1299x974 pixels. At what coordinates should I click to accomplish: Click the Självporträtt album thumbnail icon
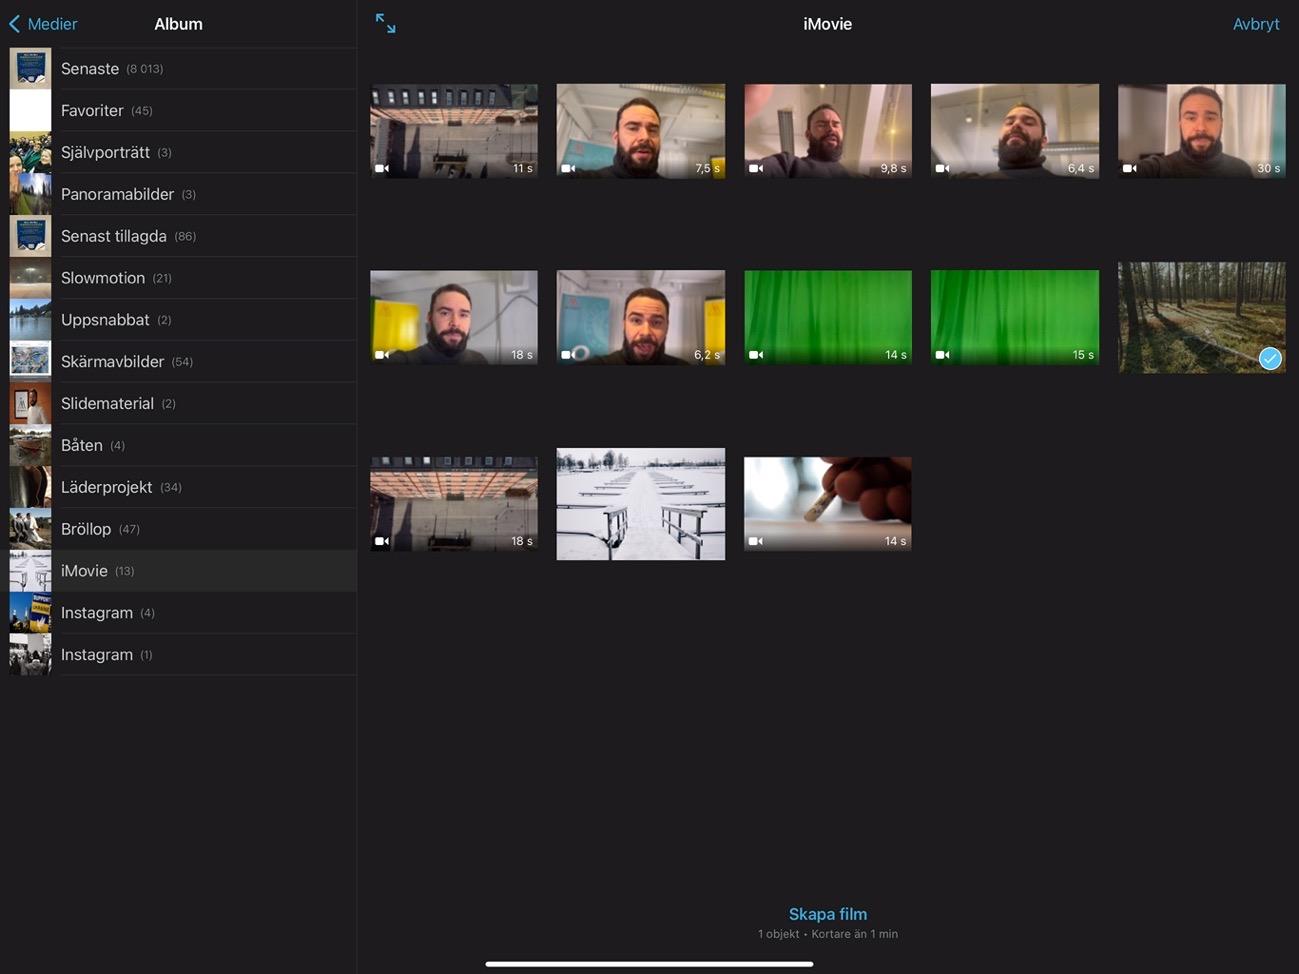[x=30, y=153]
